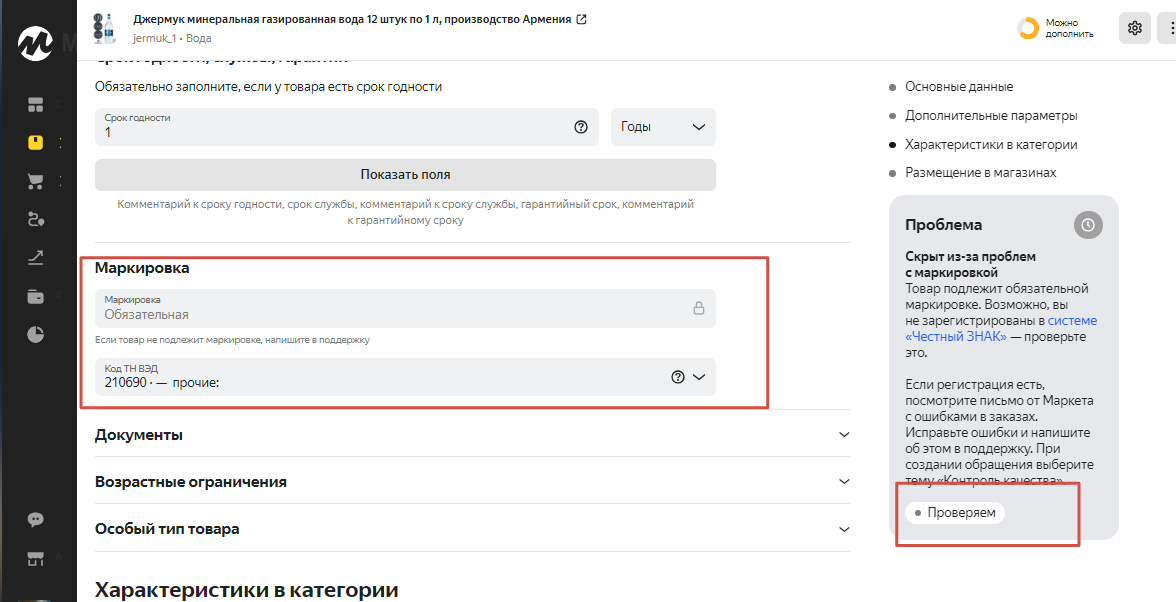
Task: Open the wallet finance icon in sidebar
Action: 35,296
